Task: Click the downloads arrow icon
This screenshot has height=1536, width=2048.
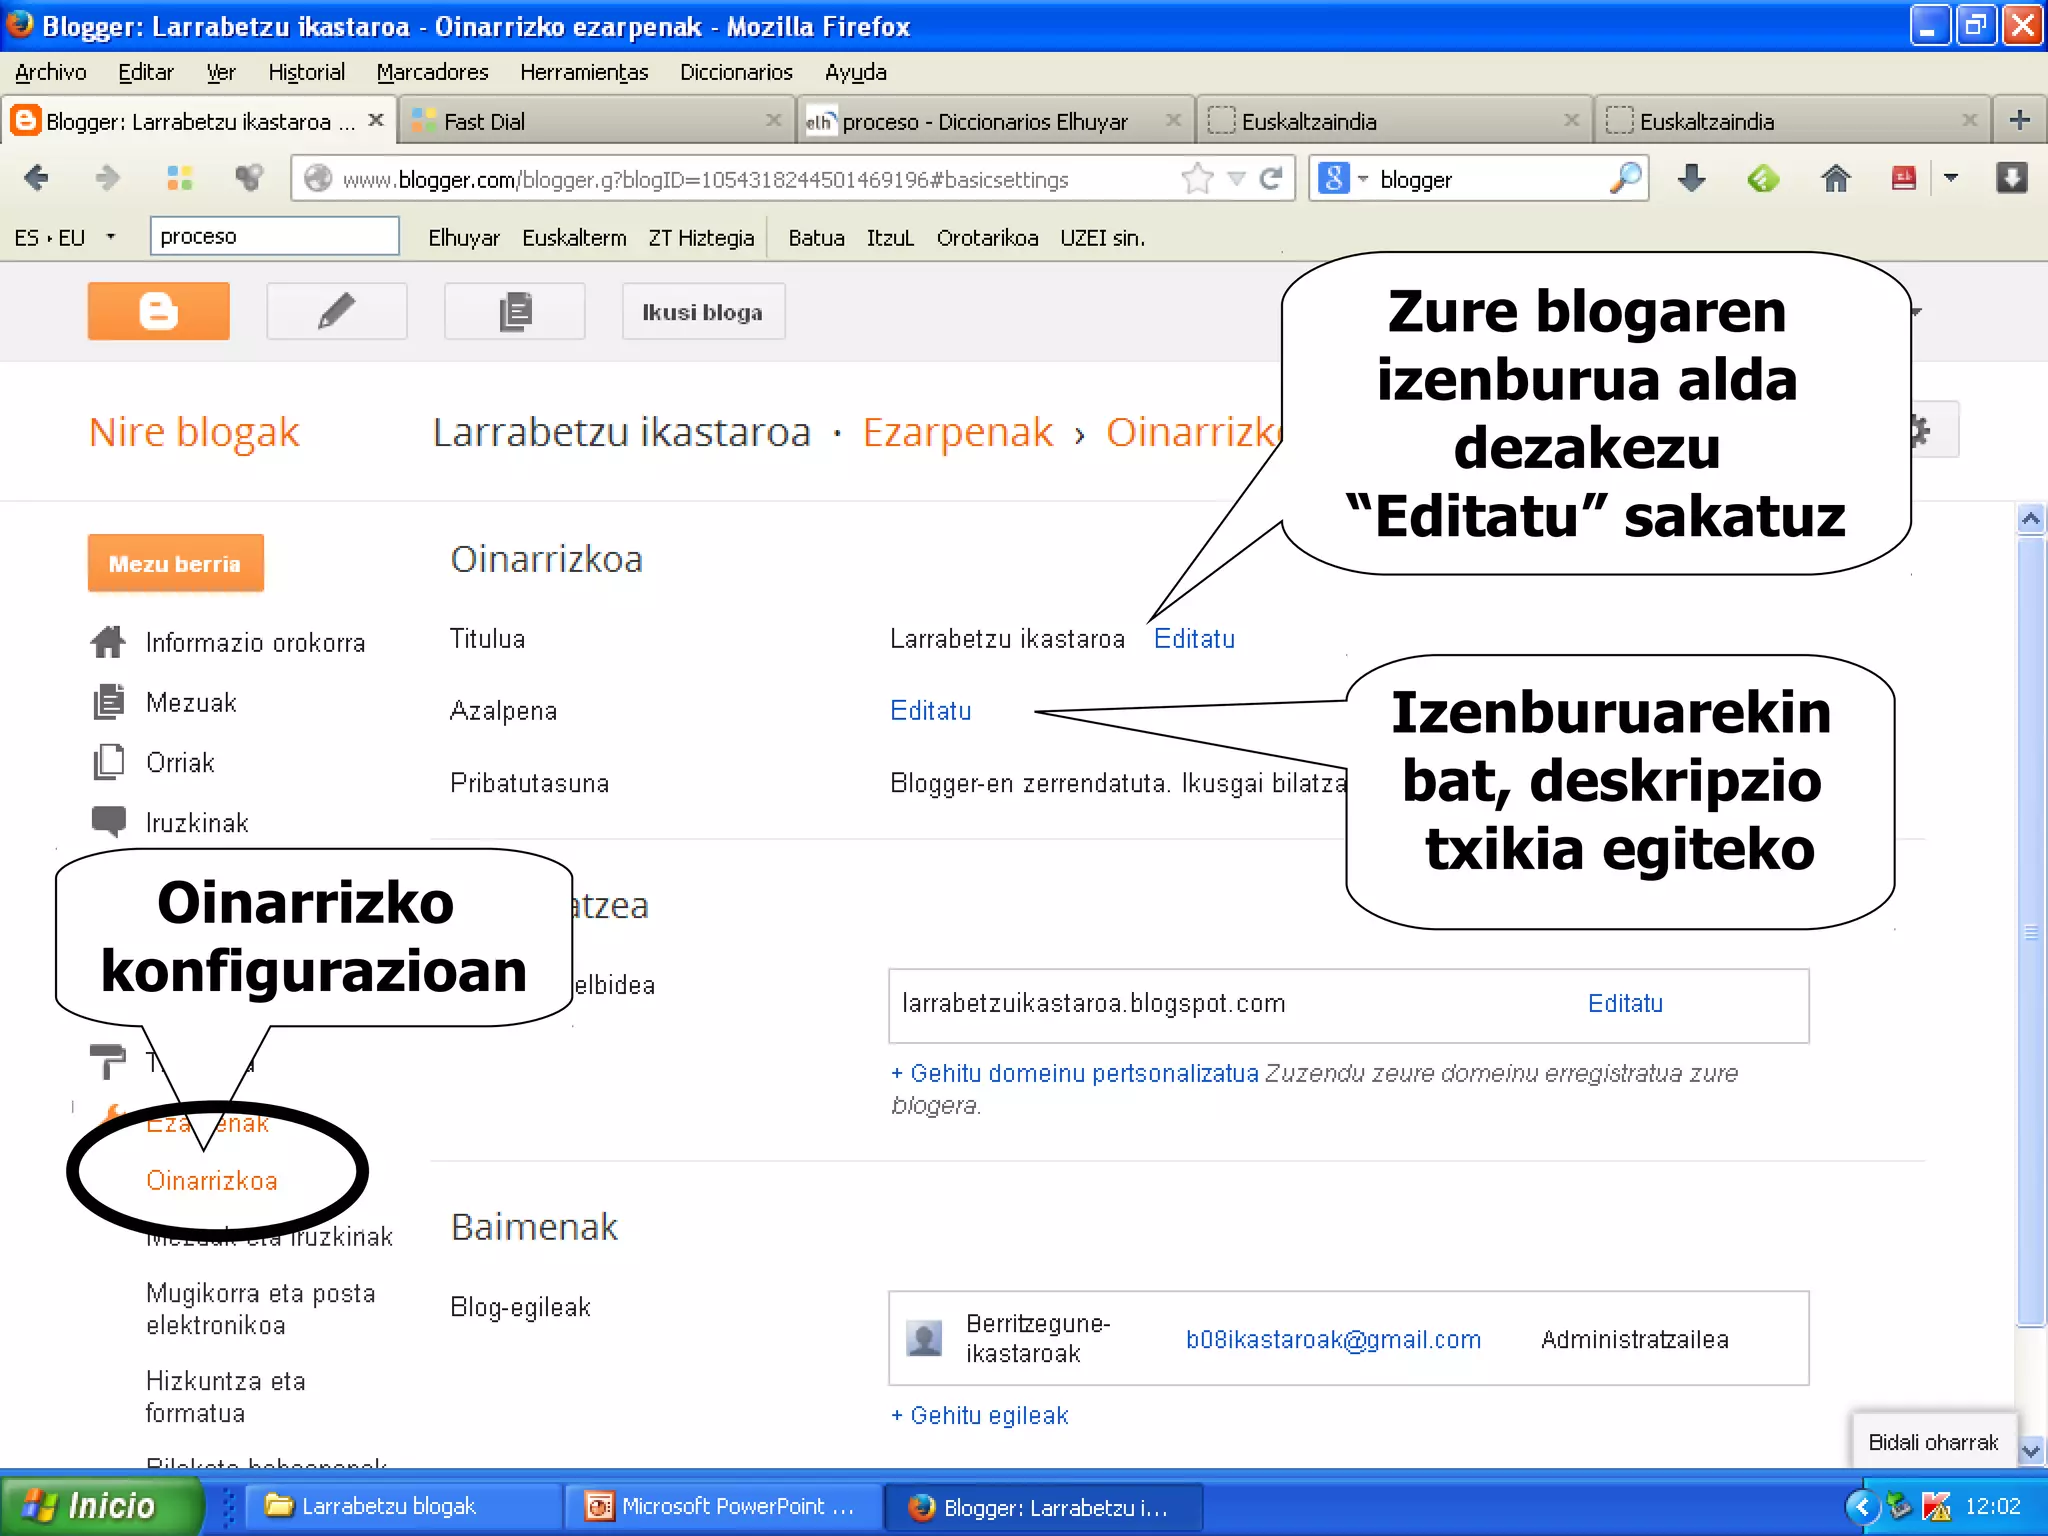Action: pyautogui.click(x=1691, y=179)
